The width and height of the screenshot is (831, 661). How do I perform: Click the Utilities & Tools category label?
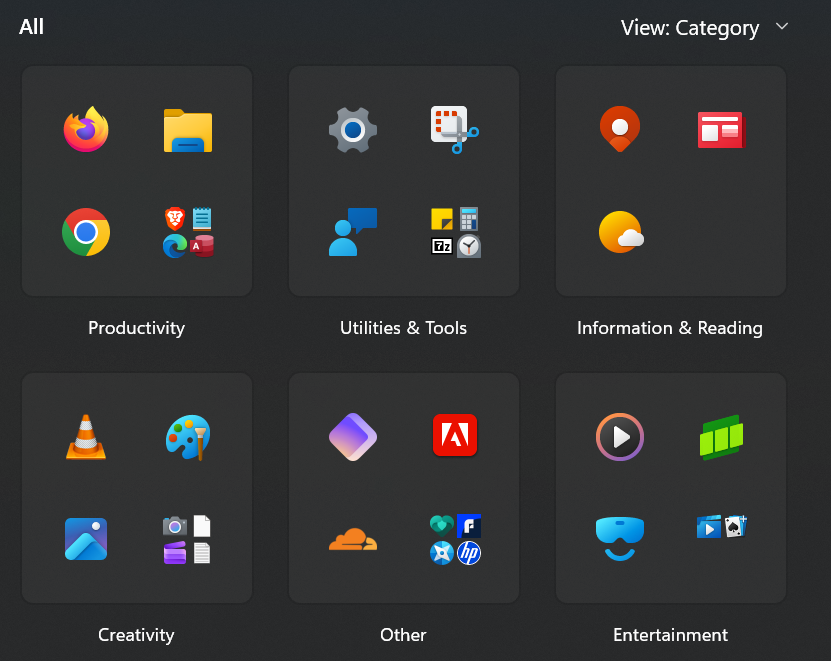coord(403,328)
